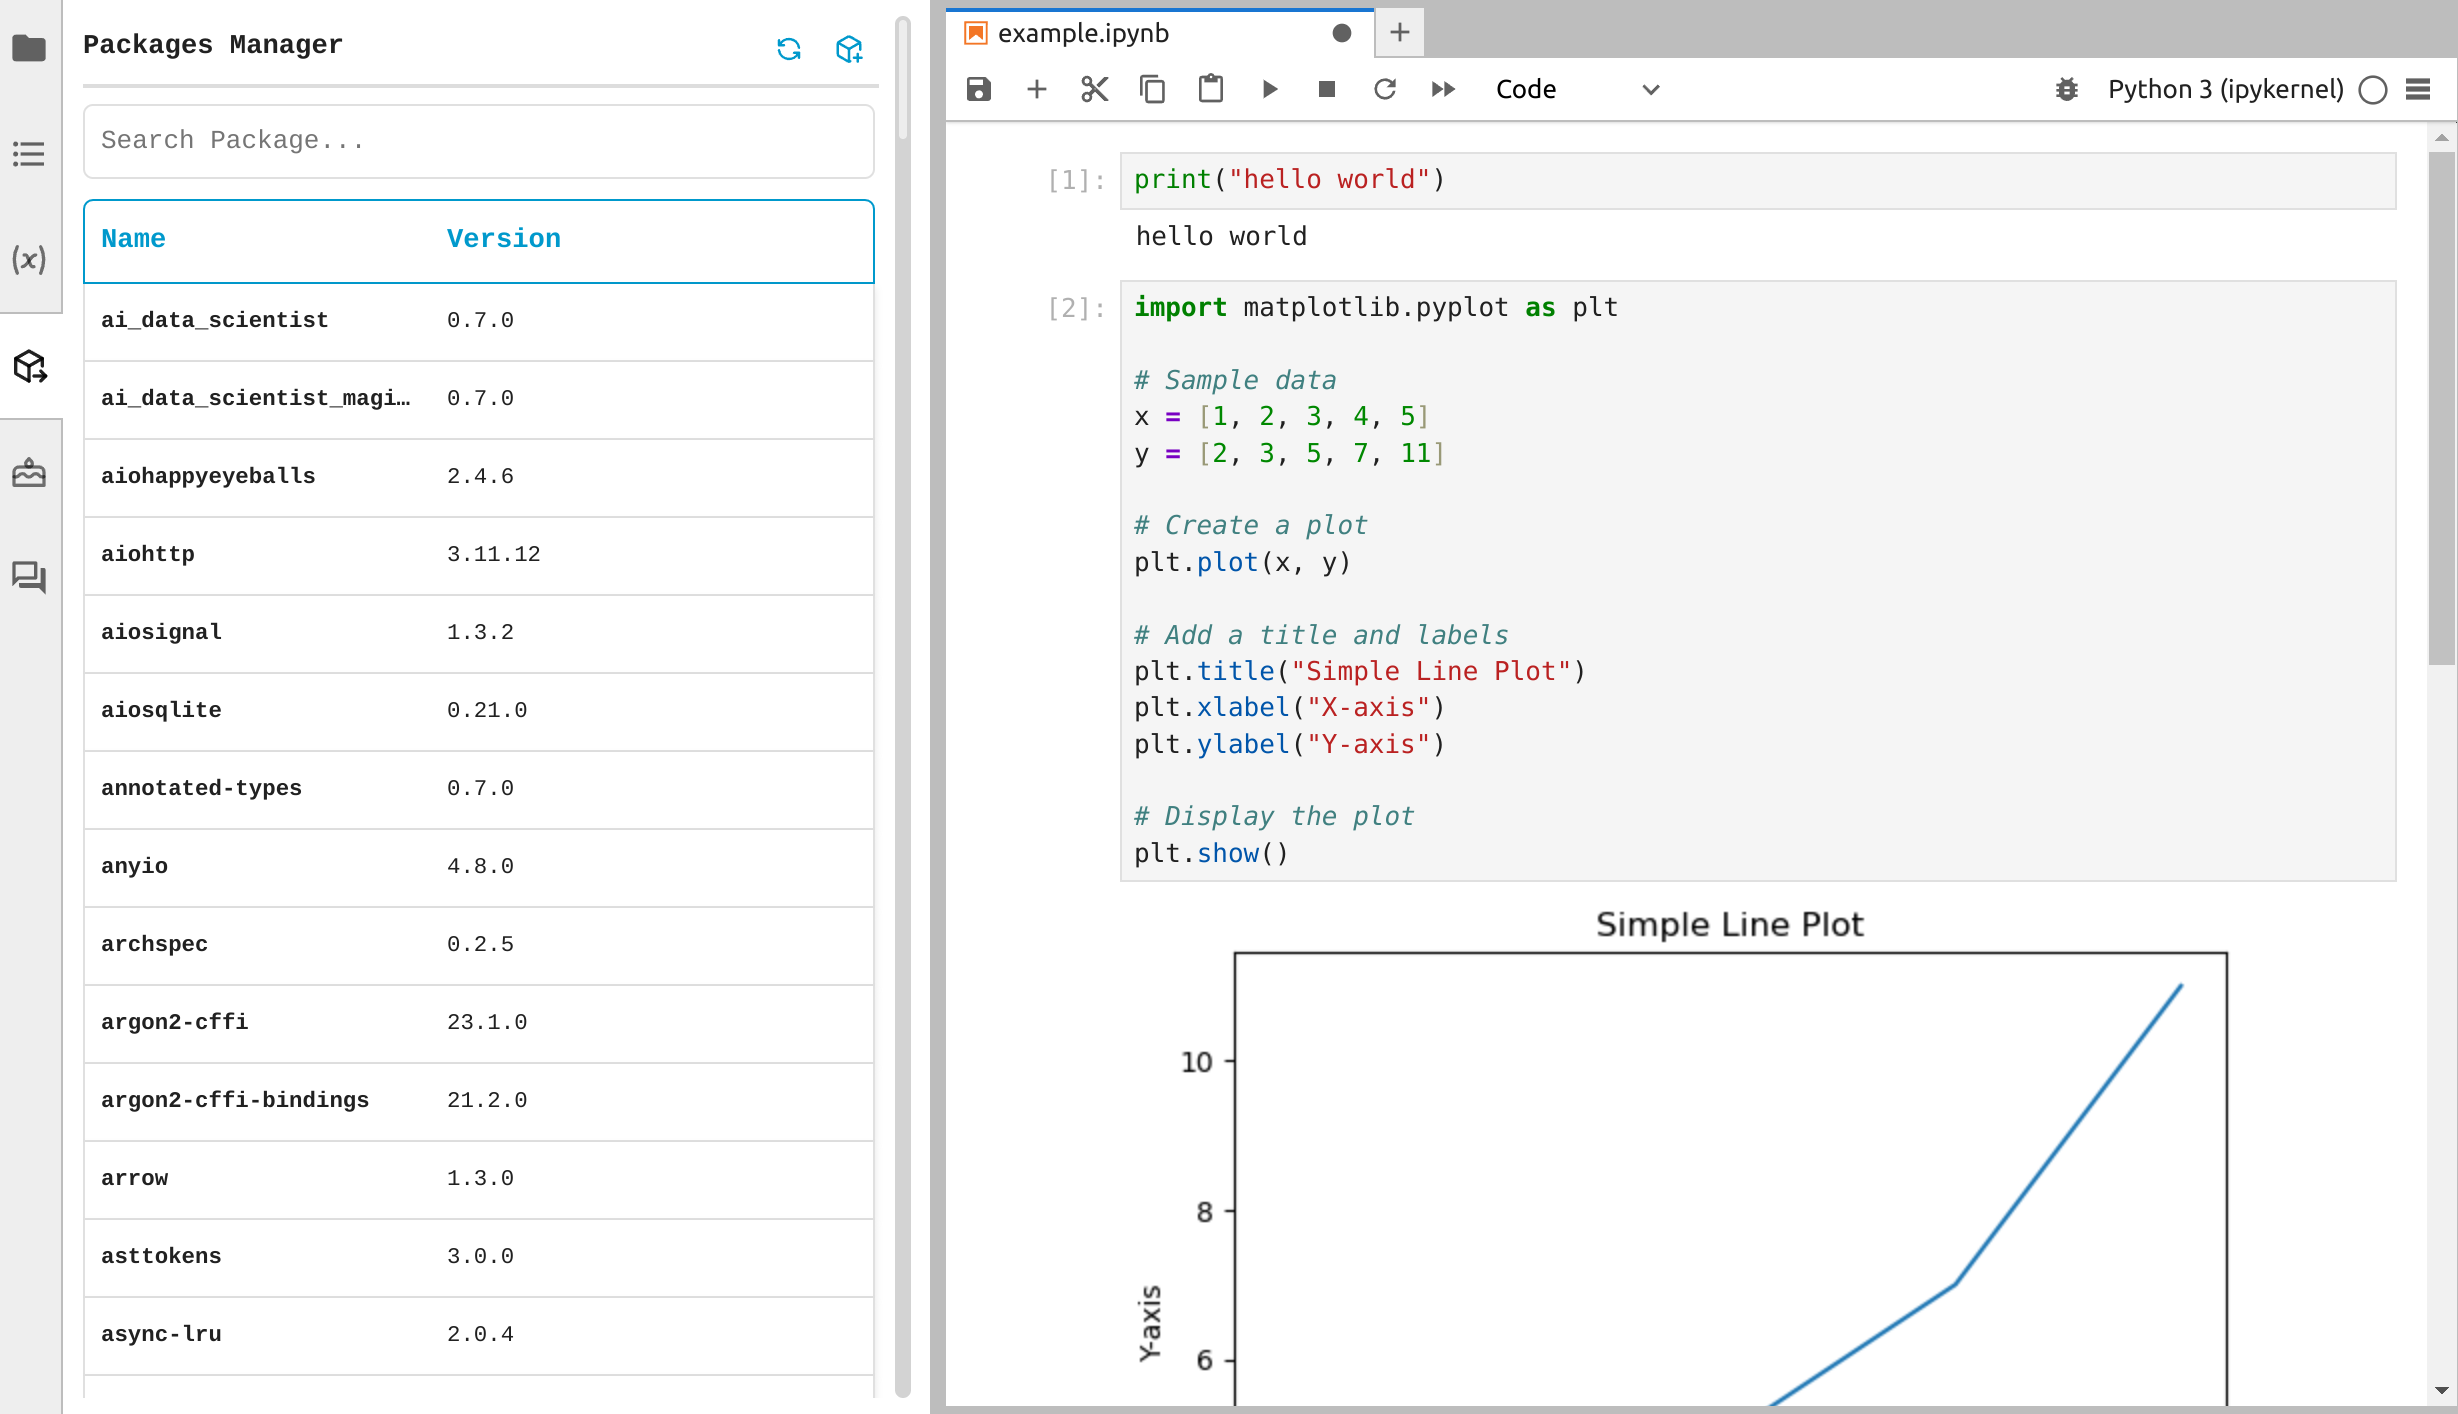Select the async-lru package row
The height and width of the screenshot is (1414, 2458).
point(479,1335)
